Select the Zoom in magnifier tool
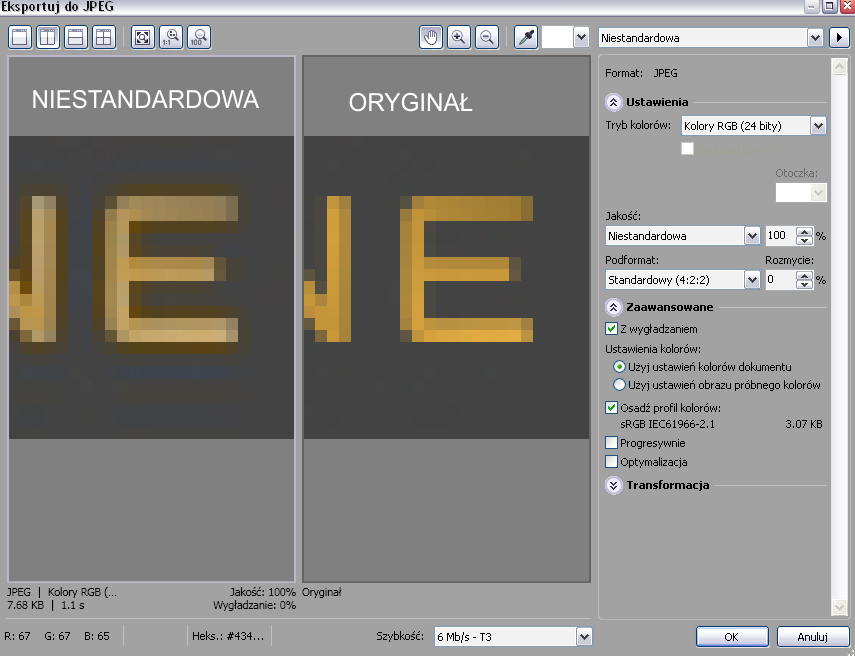The image size is (855, 656). 459,38
